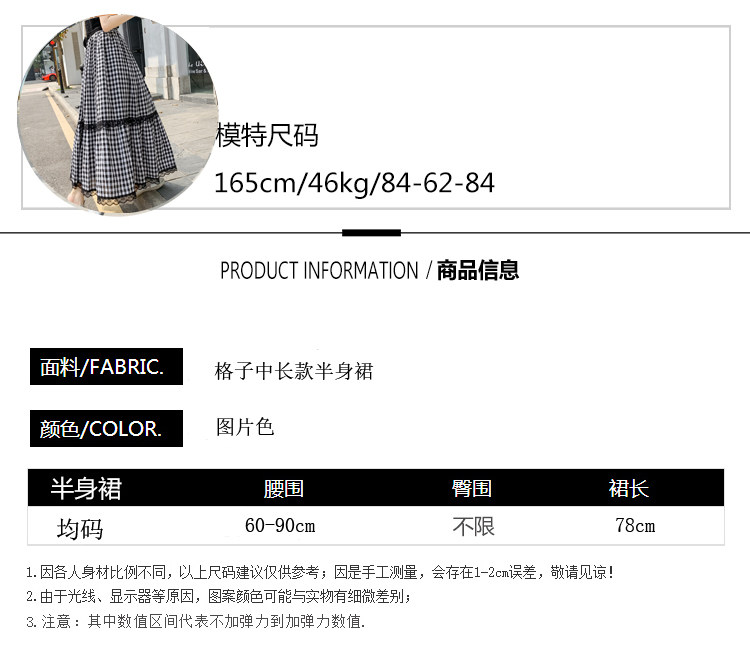
Task: Click the bold 商品信息 title
Action: click(477, 270)
